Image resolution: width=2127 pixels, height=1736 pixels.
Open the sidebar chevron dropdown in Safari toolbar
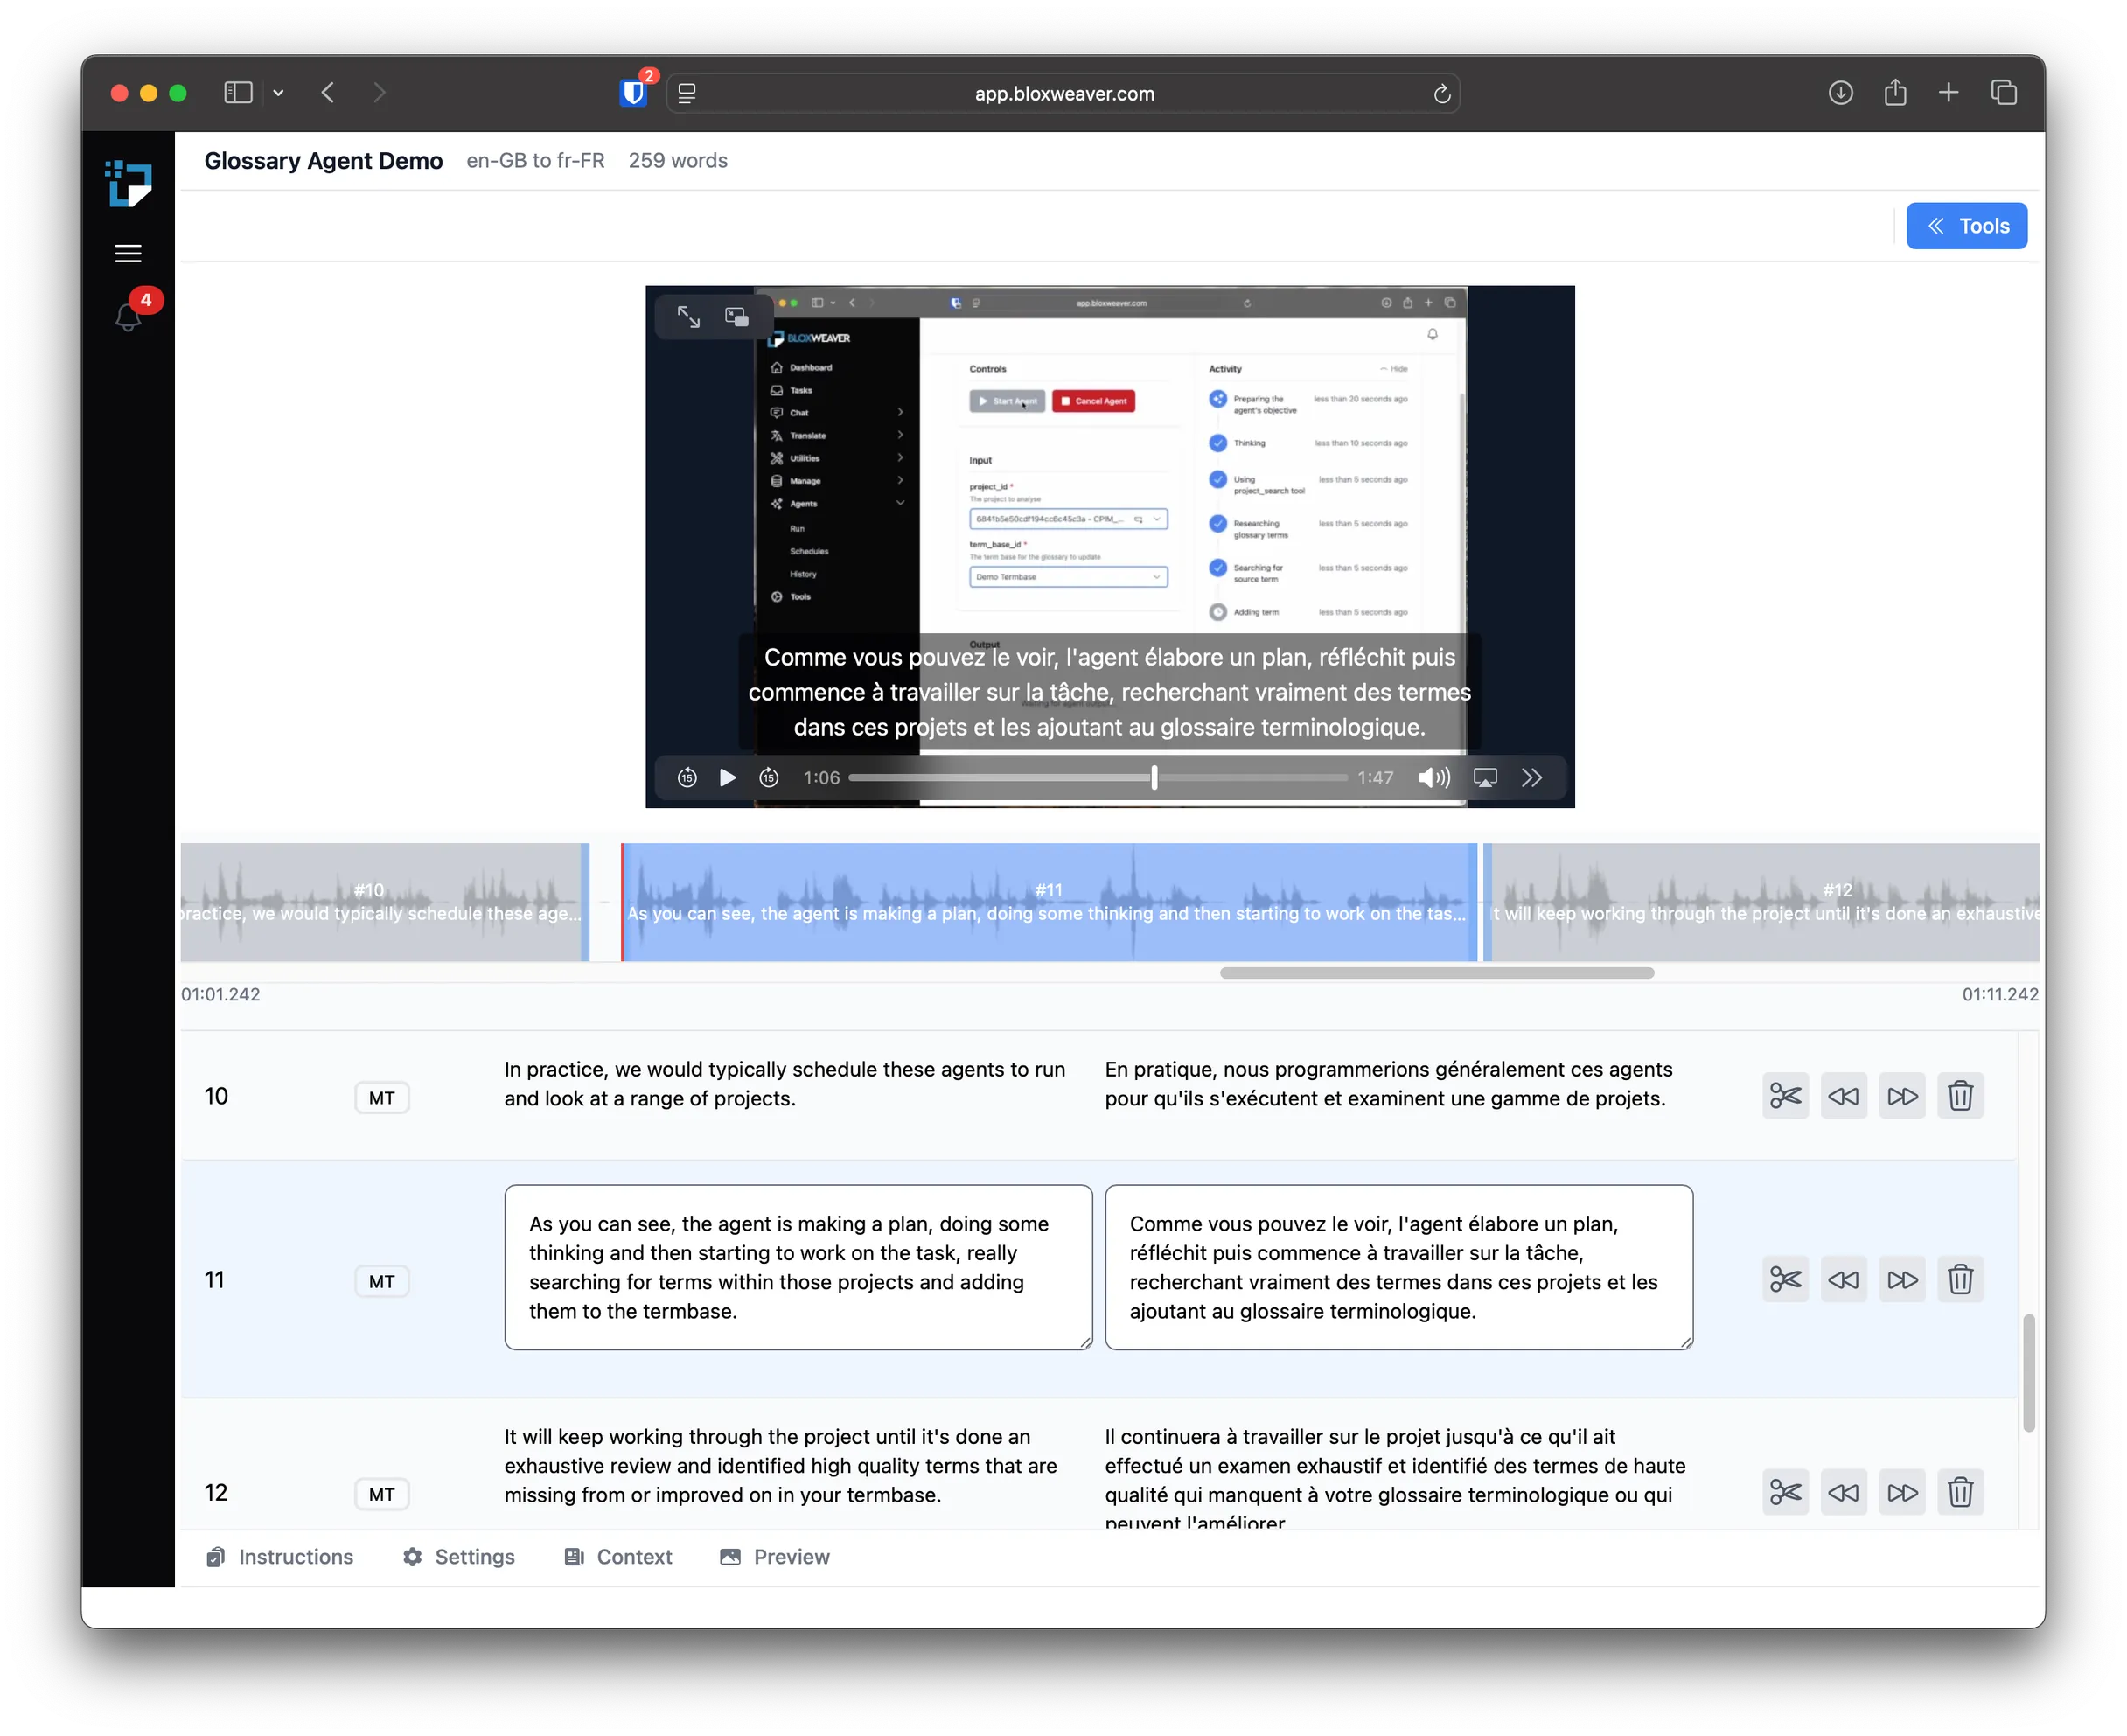tap(279, 92)
